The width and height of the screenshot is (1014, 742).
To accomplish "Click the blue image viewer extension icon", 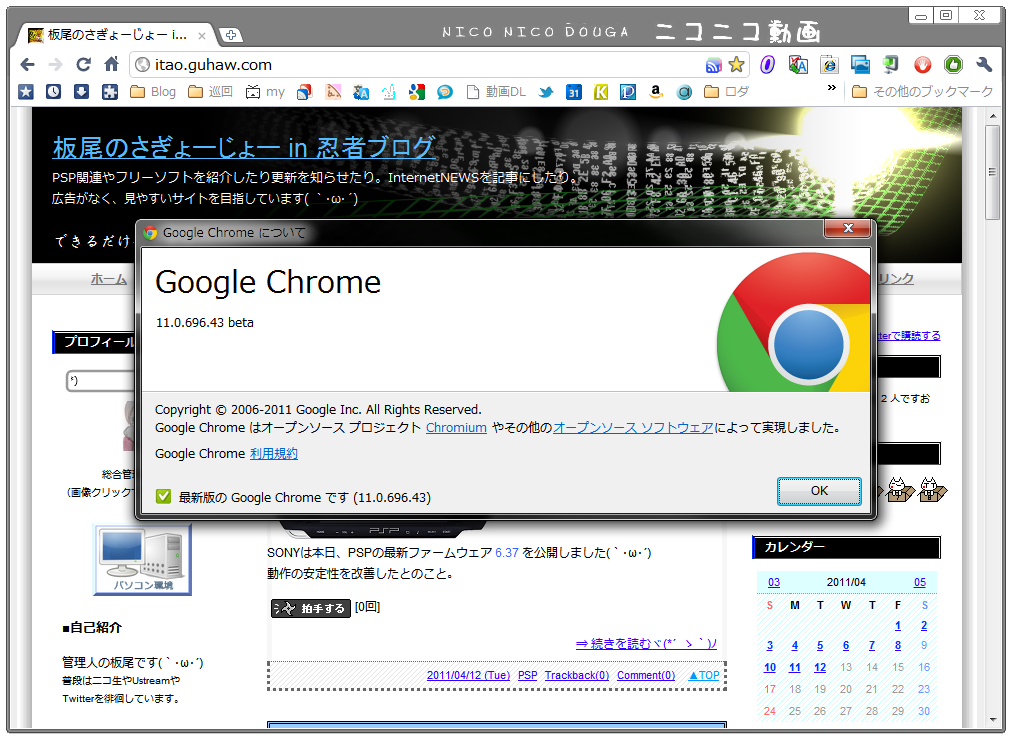I will point(860,65).
